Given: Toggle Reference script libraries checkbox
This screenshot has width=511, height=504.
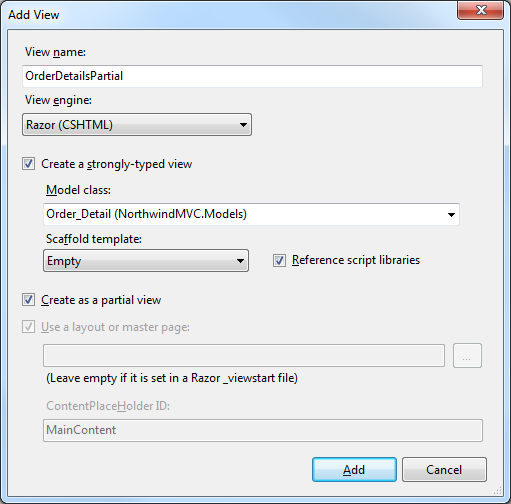Looking at the screenshot, I should click(x=279, y=260).
